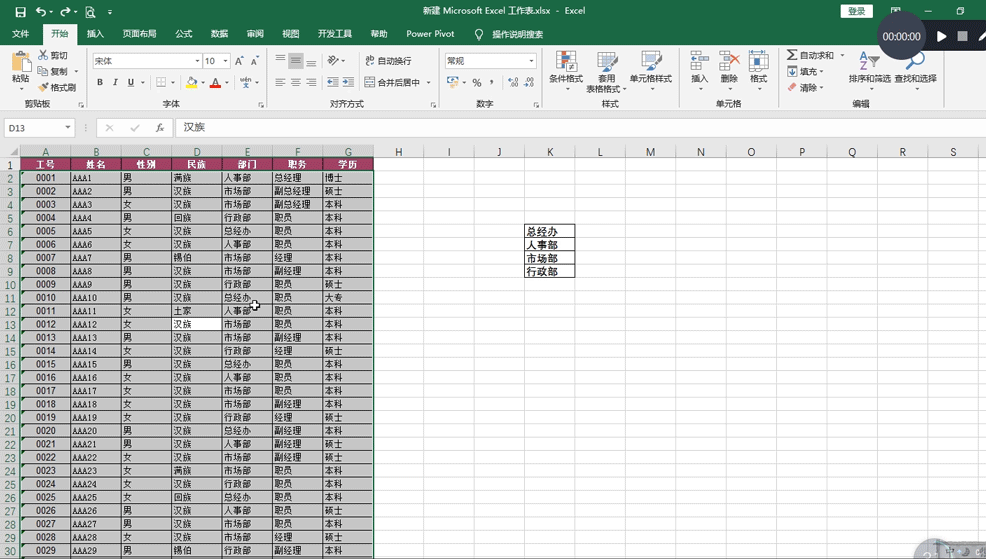The image size is (986, 559).
Task: Click the top align icon
Action: click(280, 60)
